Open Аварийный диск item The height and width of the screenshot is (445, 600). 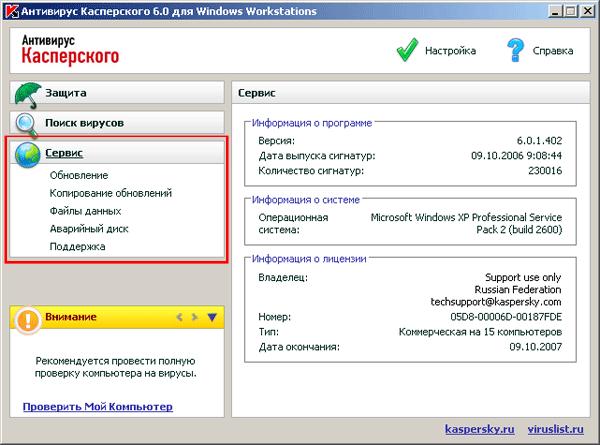[89, 228]
